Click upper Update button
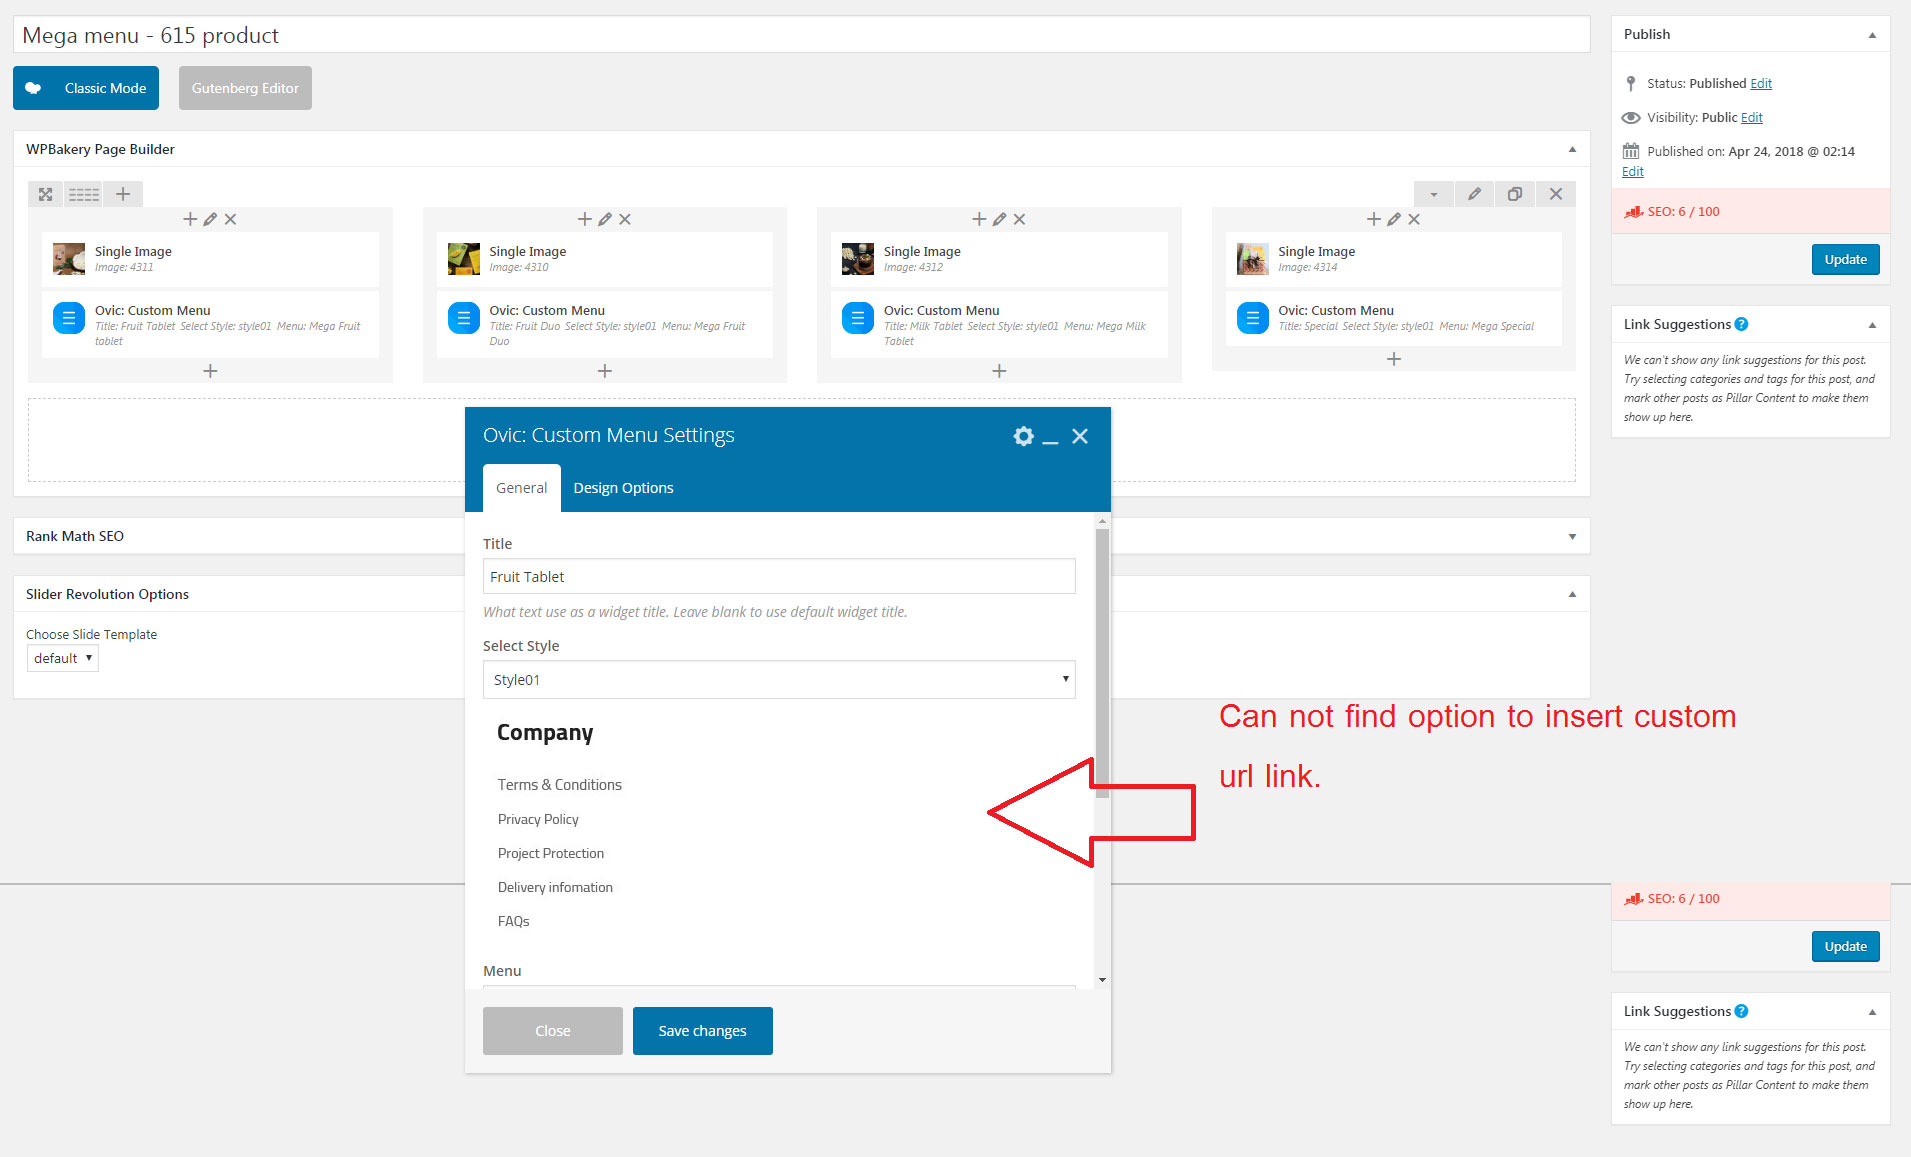This screenshot has width=1911, height=1157. [1845, 259]
